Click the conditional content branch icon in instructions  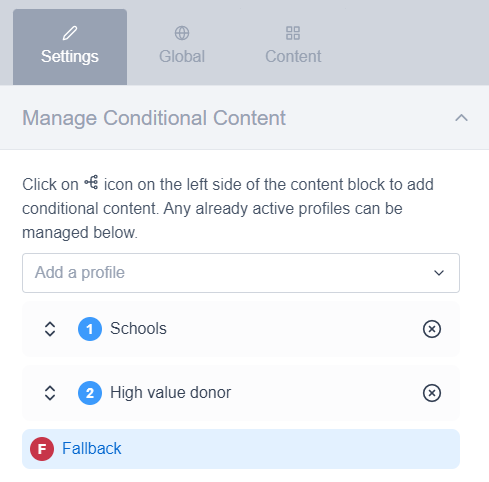(x=91, y=182)
